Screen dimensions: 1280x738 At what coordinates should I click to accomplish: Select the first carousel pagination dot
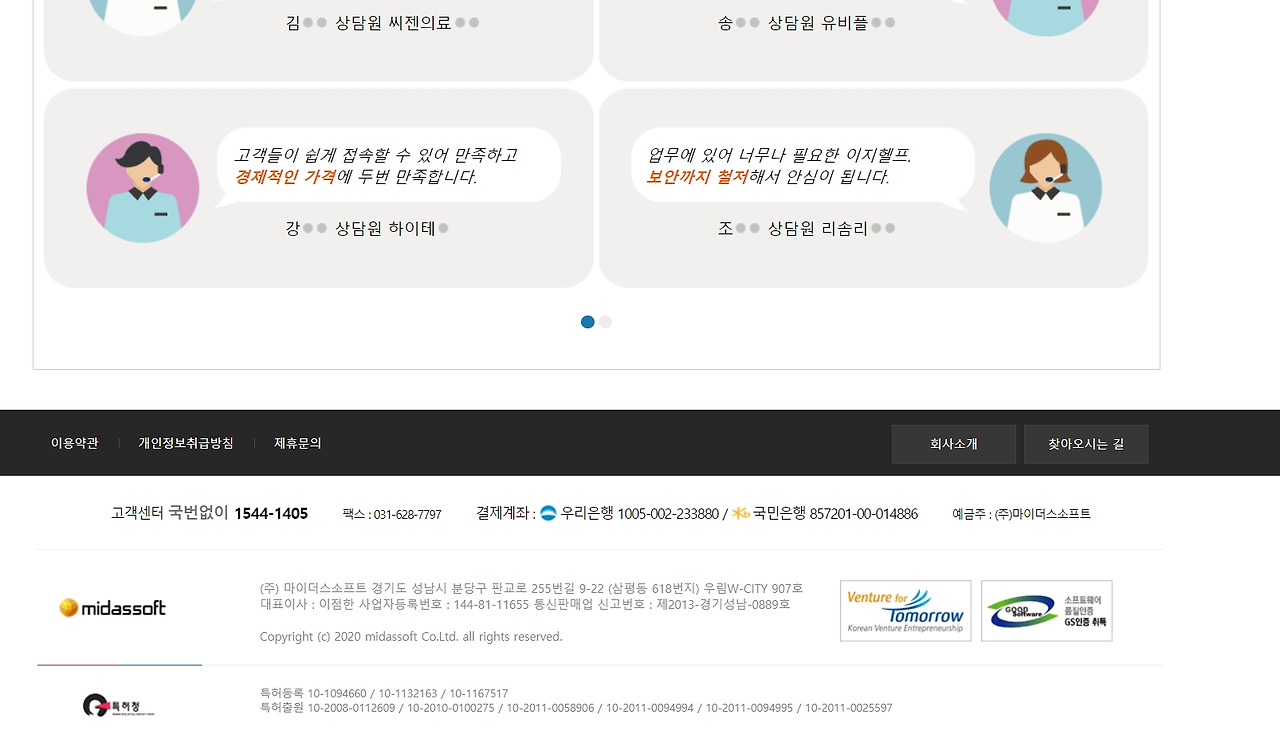[x=588, y=321]
